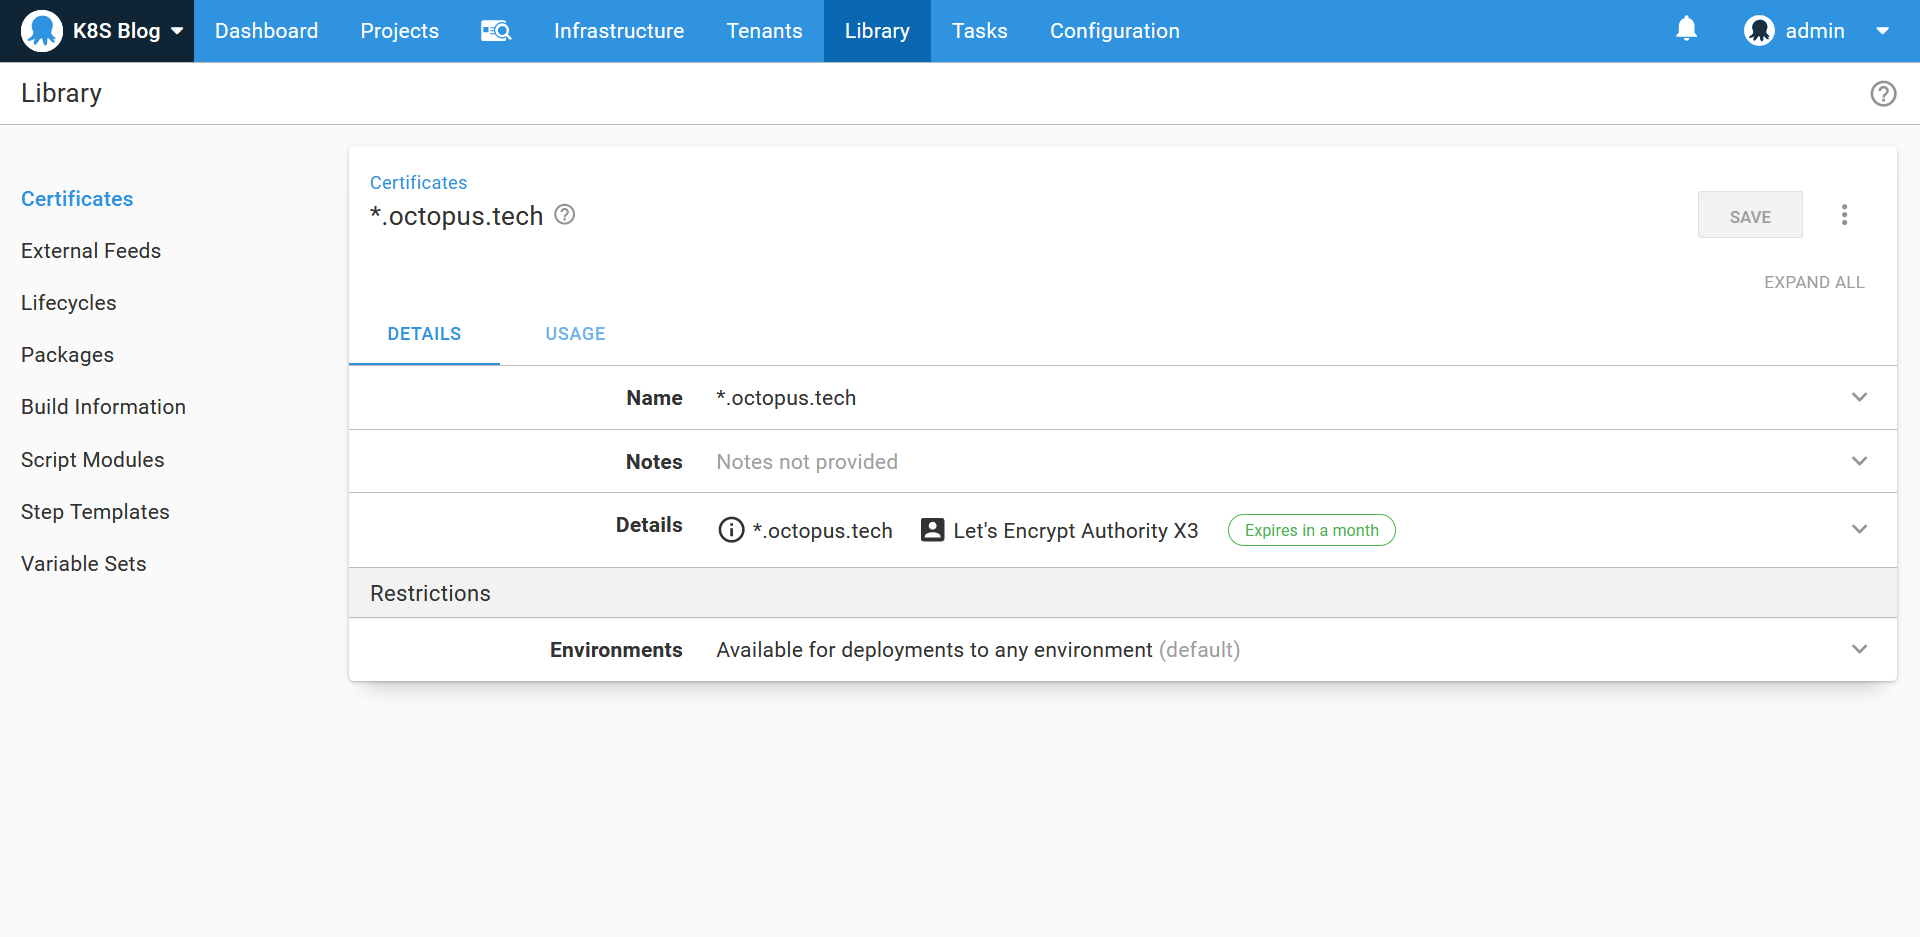Click the certificate subject info icon

click(x=731, y=530)
